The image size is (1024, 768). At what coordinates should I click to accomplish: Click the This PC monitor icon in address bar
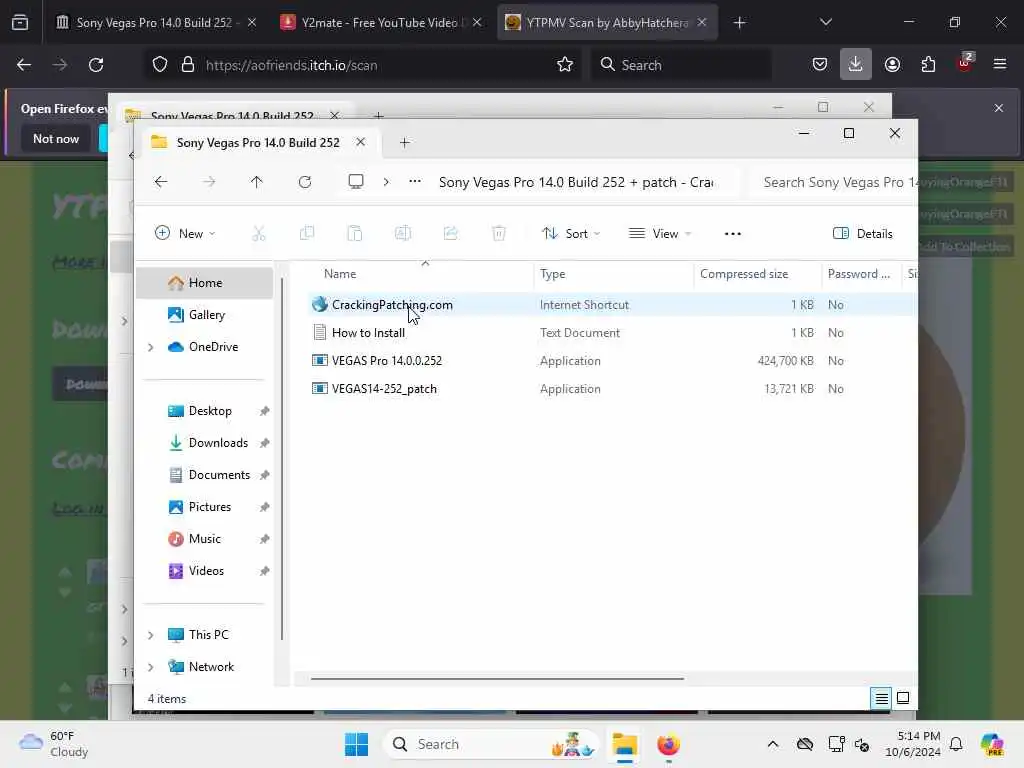pos(356,182)
